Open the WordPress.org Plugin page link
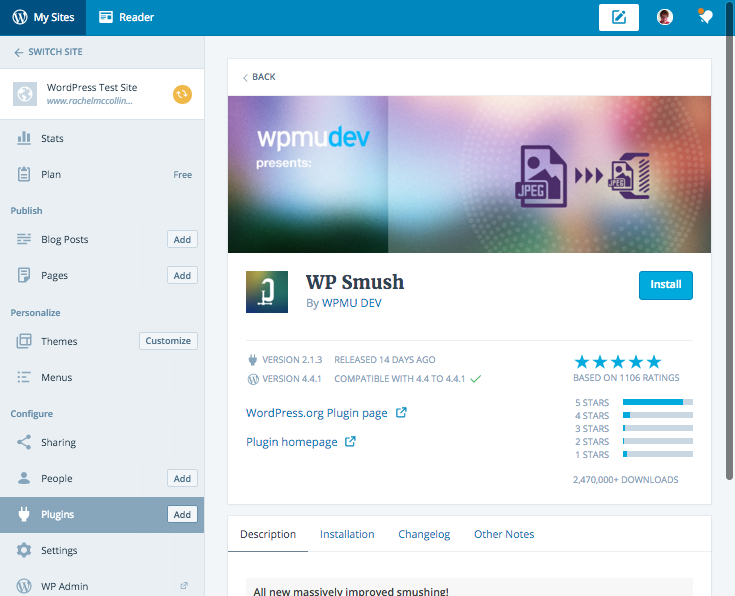Viewport: 735px width, 596px height. click(x=317, y=413)
